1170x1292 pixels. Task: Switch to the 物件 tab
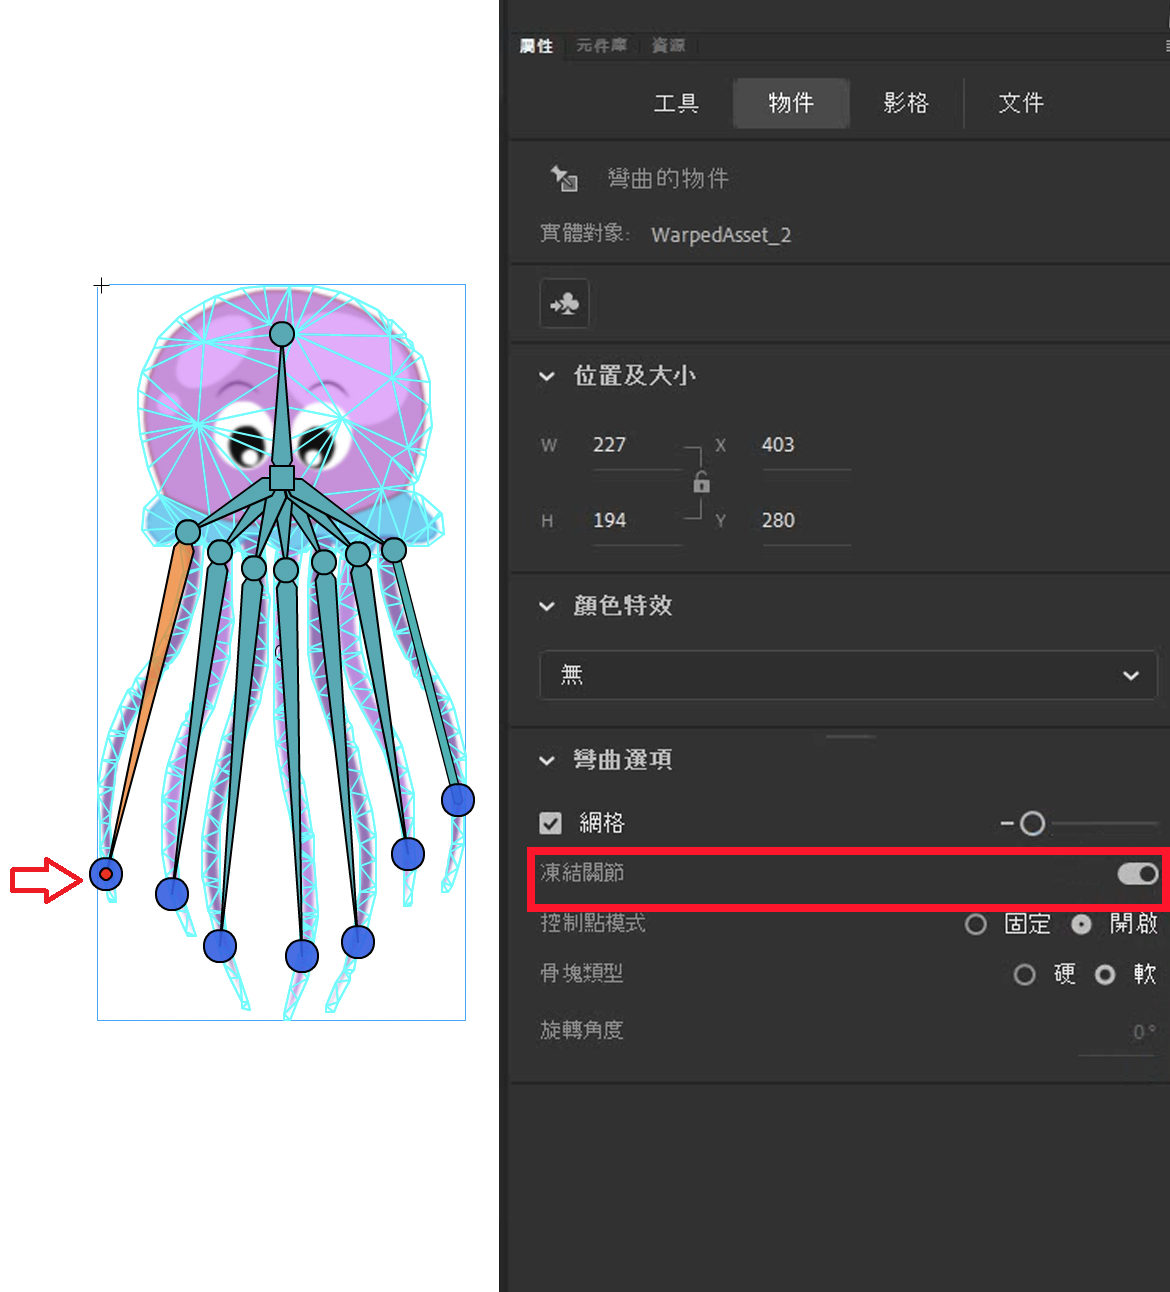click(791, 103)
